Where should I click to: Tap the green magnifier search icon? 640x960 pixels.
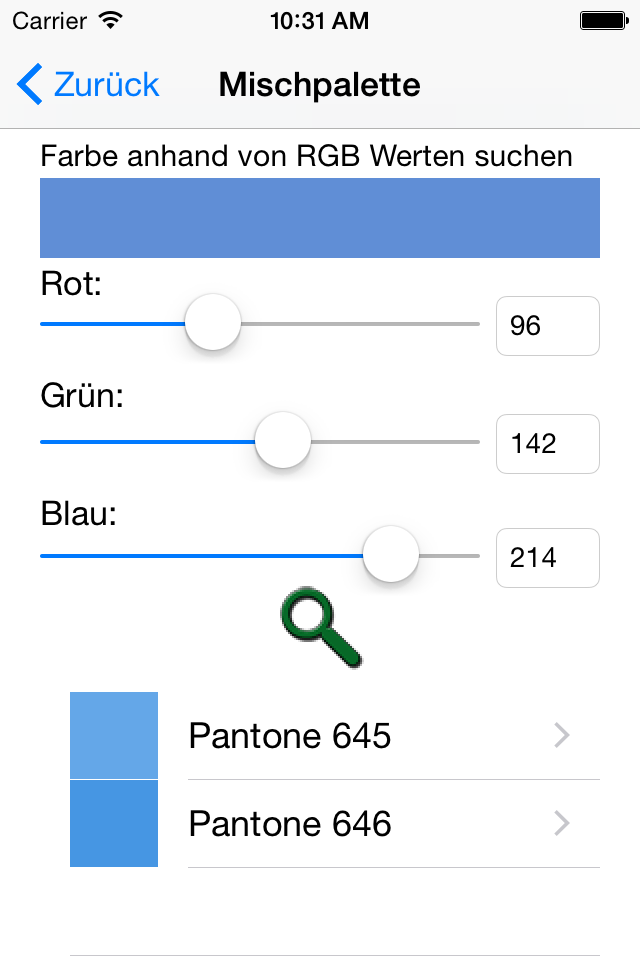(x=320, y=626)
